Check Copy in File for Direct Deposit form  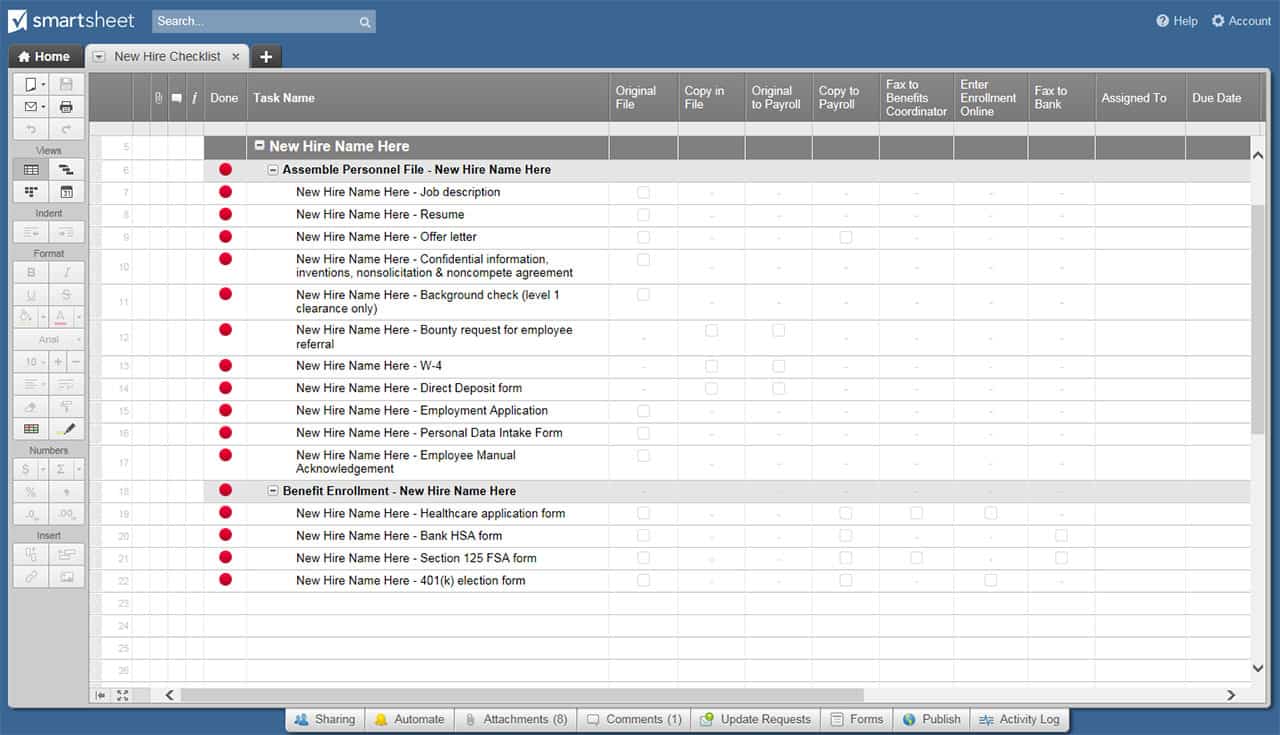click(711, 388)
